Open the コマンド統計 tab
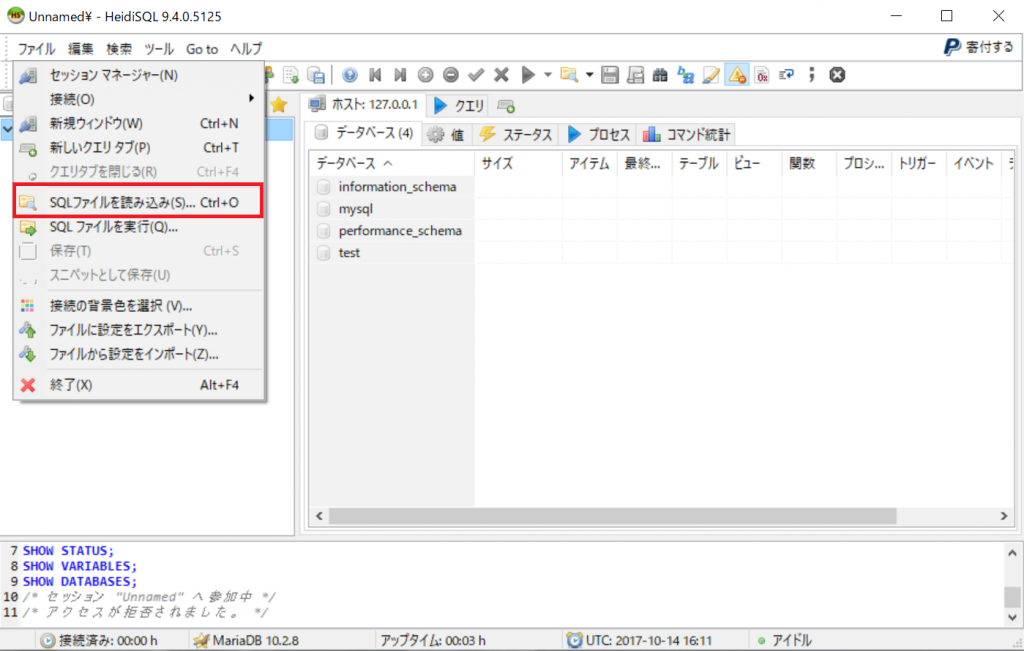The image size is (1024, 651). point(686,135)
